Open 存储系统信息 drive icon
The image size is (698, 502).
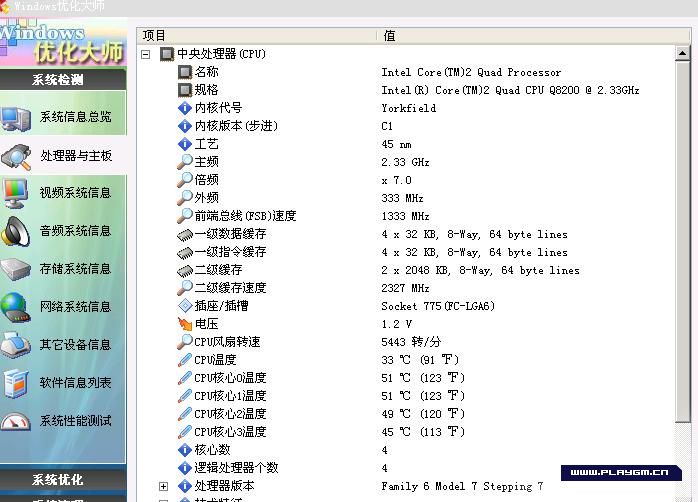pyautogui.click(x=16, y=269)
